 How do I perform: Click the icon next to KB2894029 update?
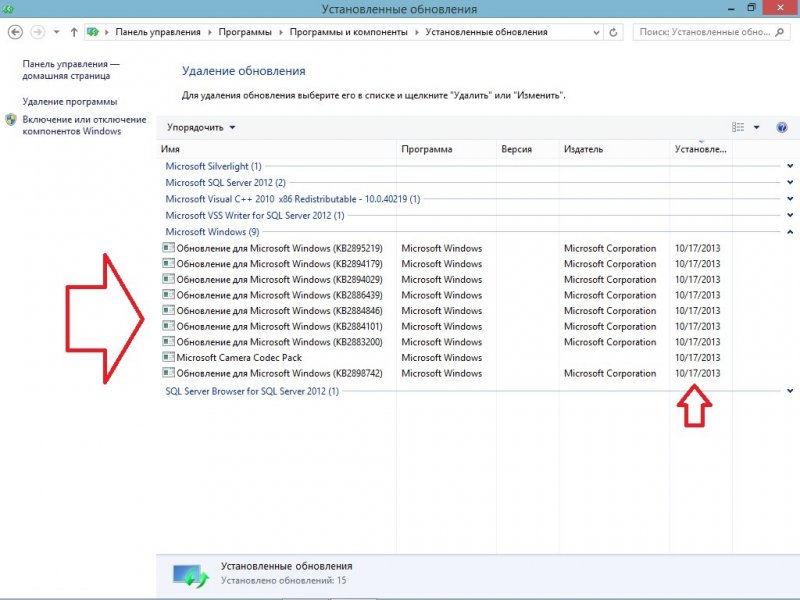pyautogui.click(x=168, y=279)
